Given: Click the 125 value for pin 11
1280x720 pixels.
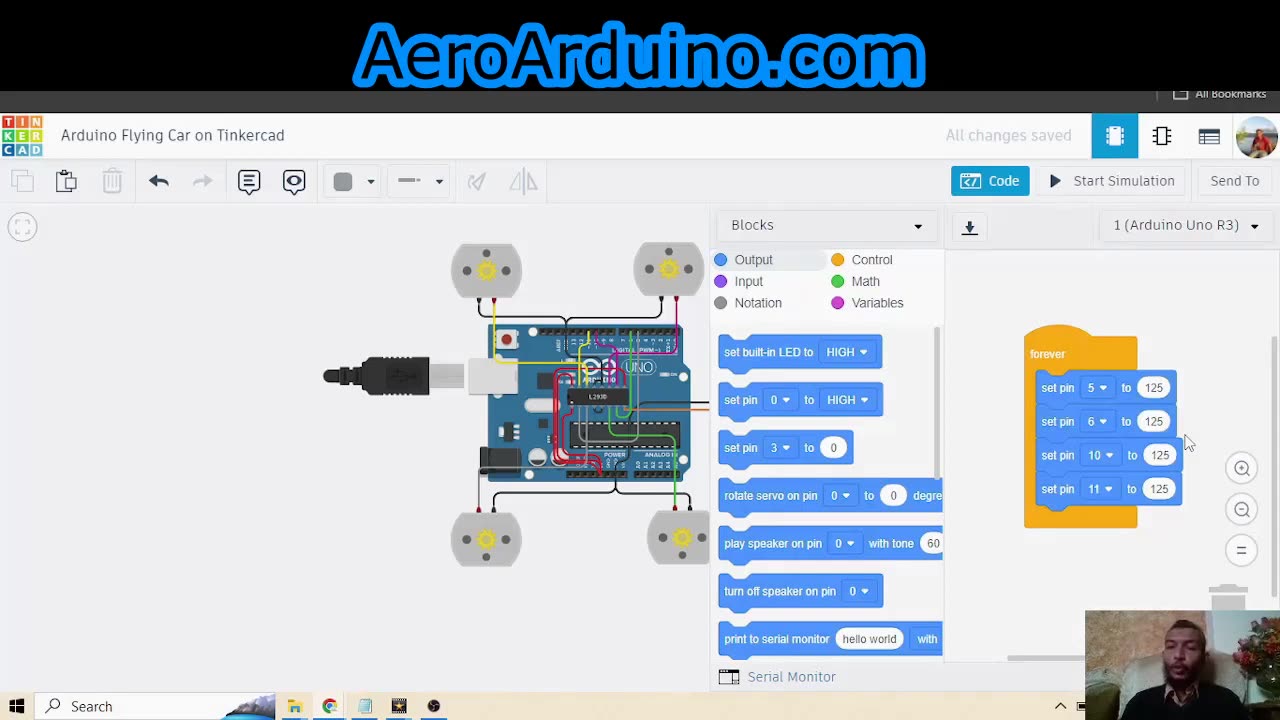Looking at the screenshot, I should pos(1159,489).
